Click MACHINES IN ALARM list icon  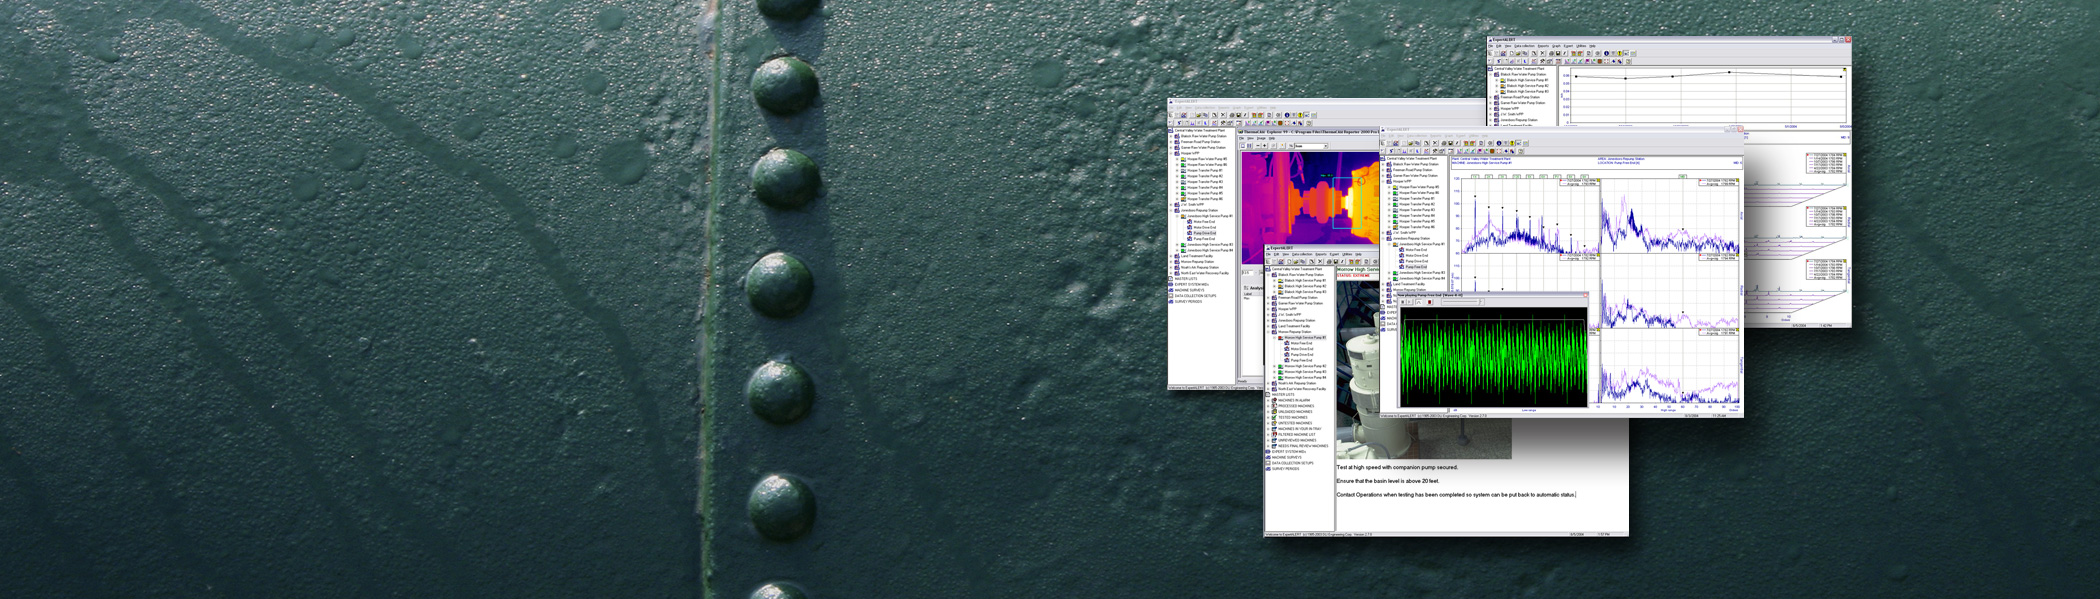[1274, 400]
